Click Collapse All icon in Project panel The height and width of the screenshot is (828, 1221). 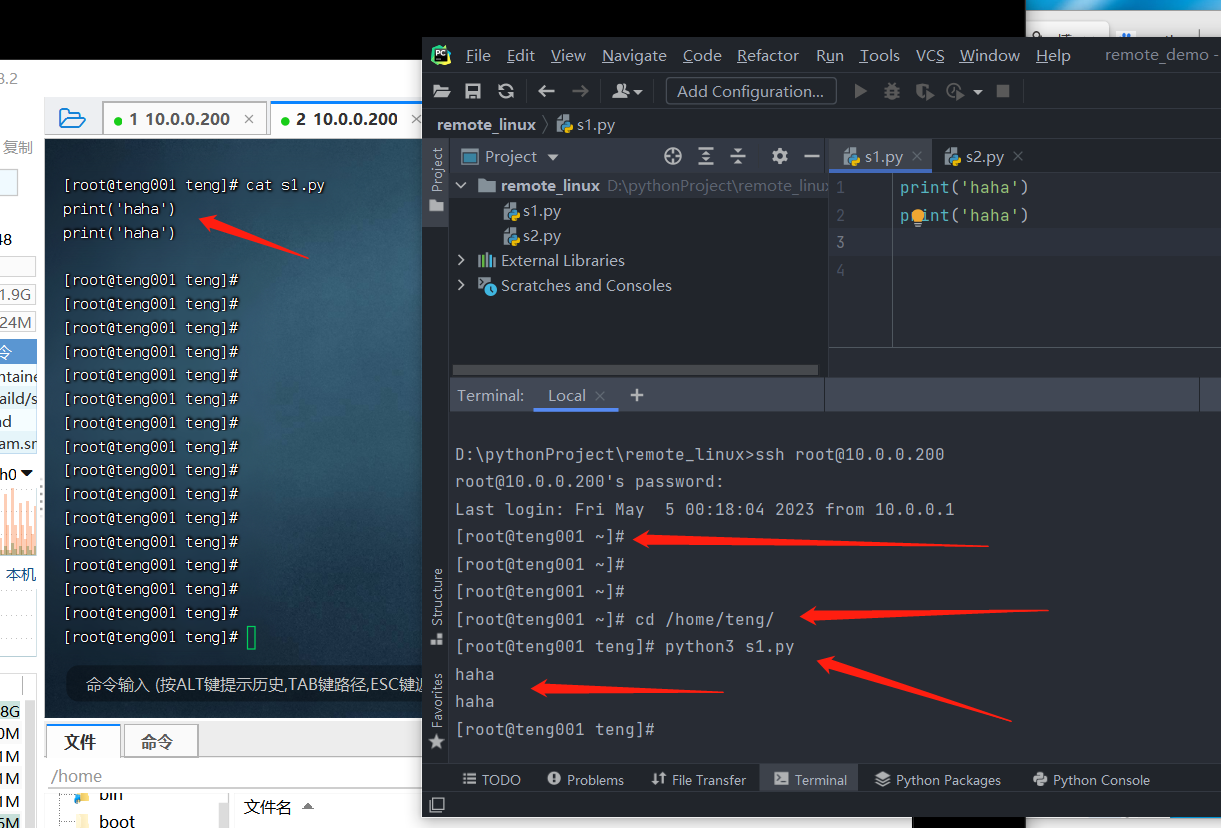[x=738, y=156]
